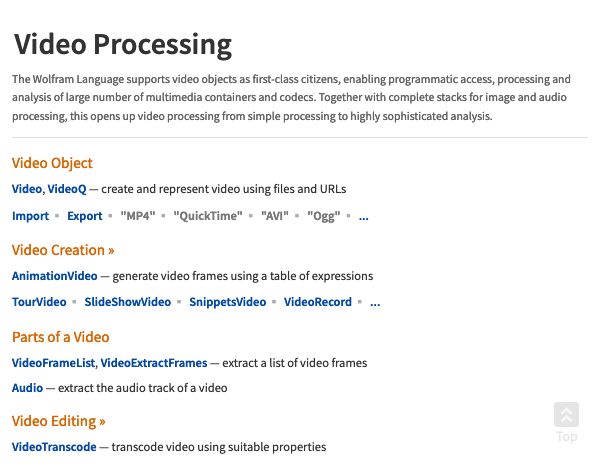This screenshot has width=600, height=467.
Task: Click the "MP4" format label
Action: 138,216
